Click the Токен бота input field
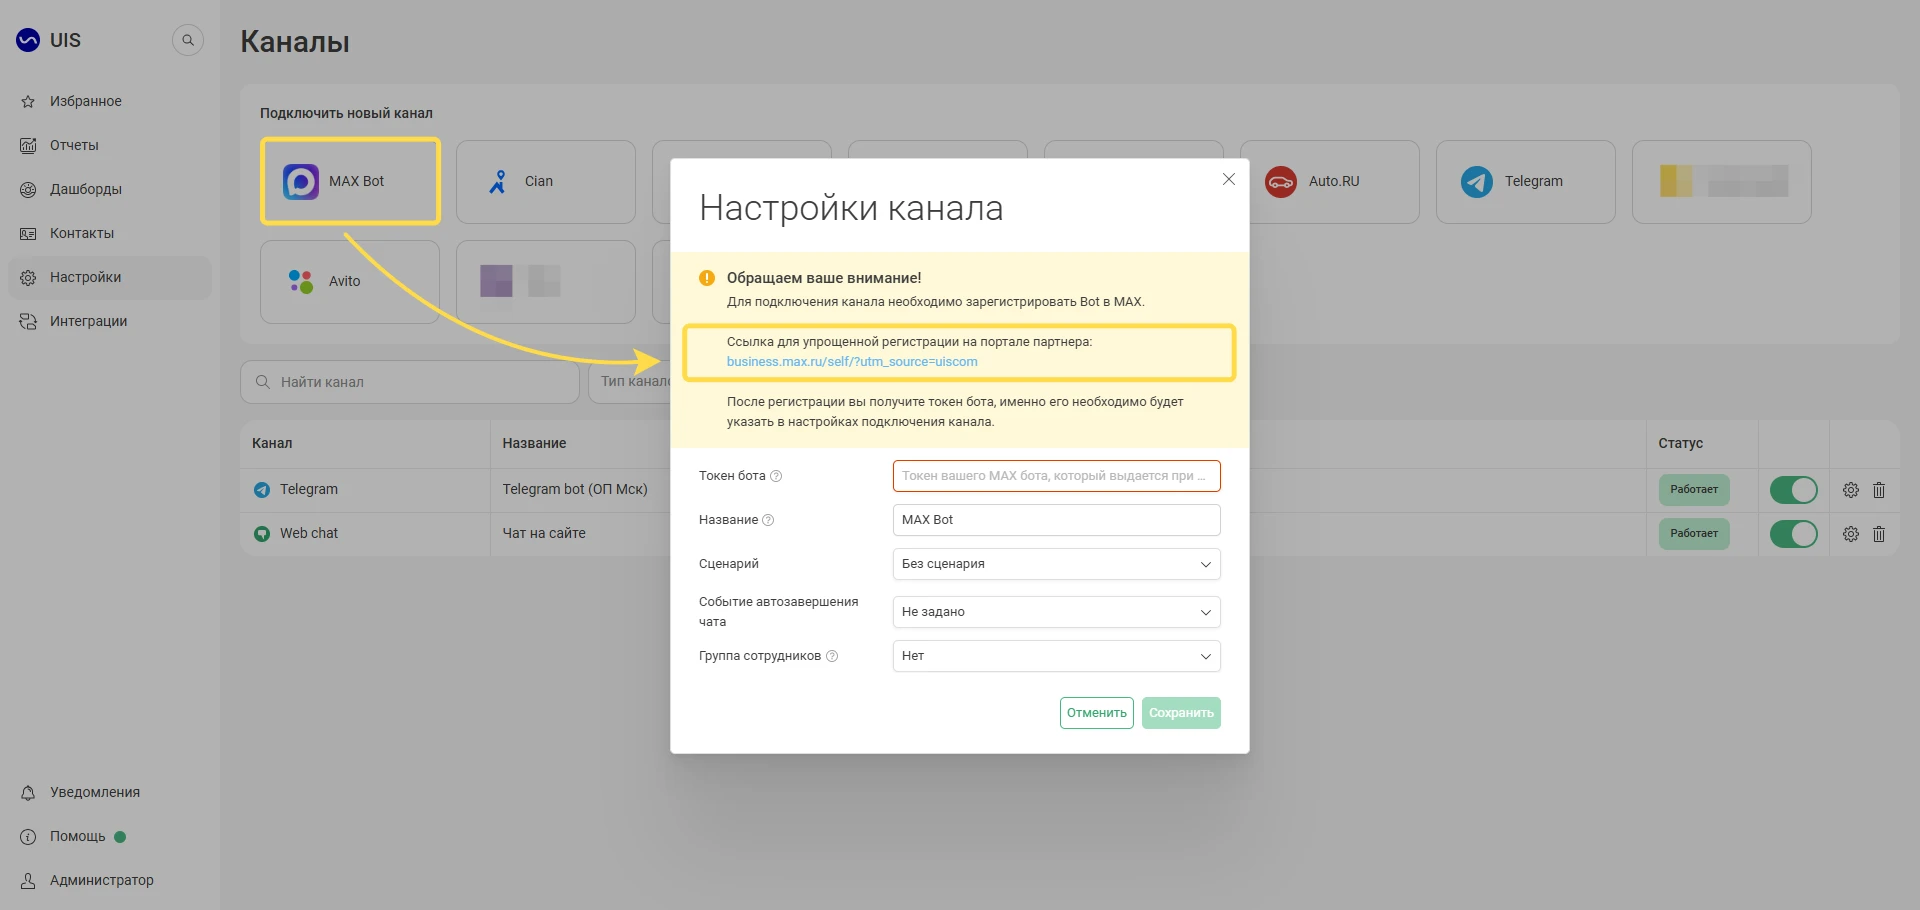Screen dimensions: 1920x910 [1056, 476]
